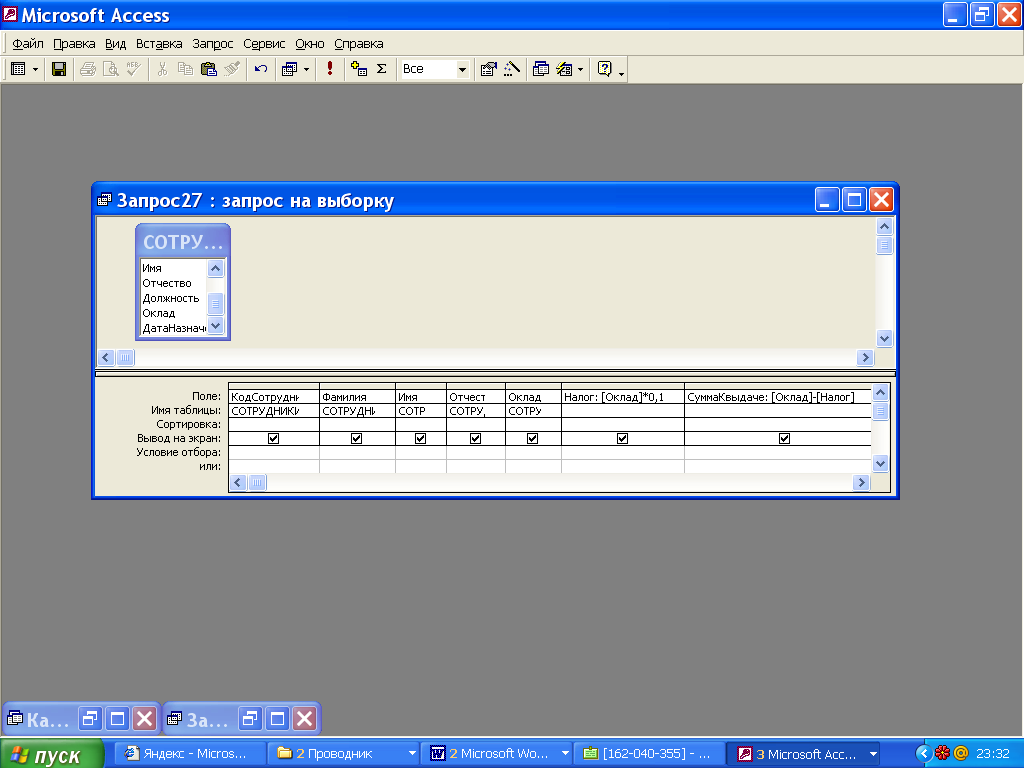Open the Сервис menu
The image size is (1024, 768).
[264, 44]
